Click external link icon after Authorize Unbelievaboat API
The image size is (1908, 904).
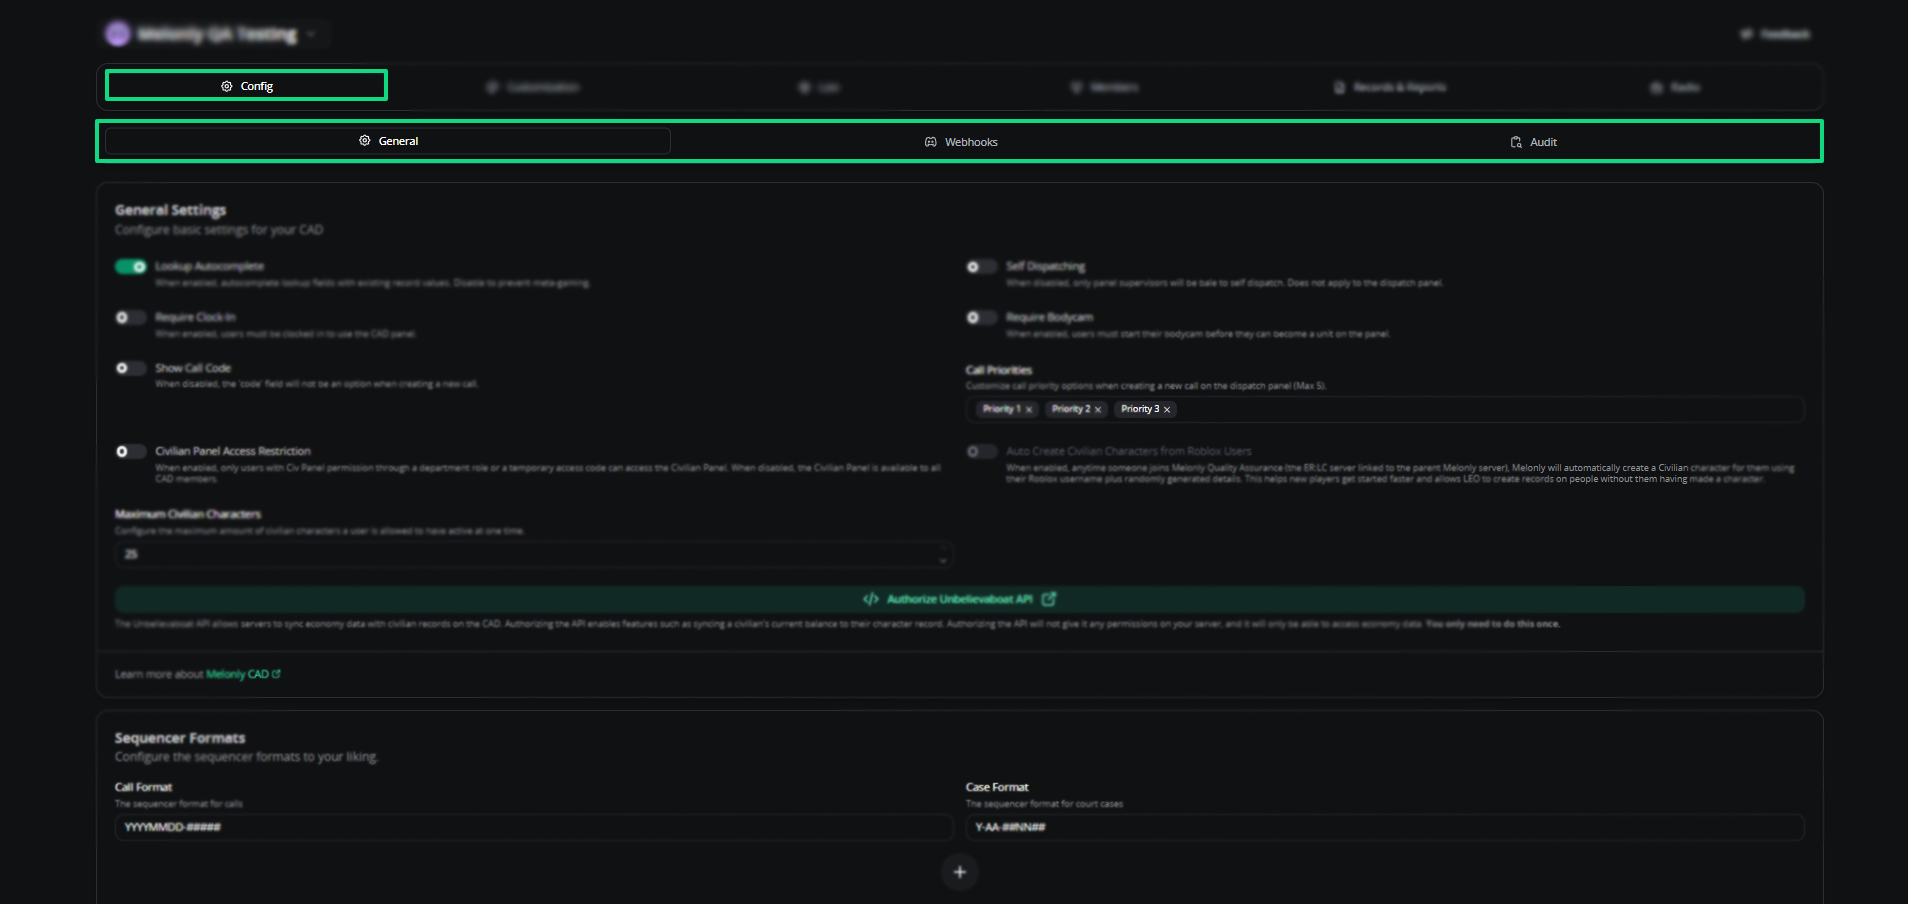1049,599
